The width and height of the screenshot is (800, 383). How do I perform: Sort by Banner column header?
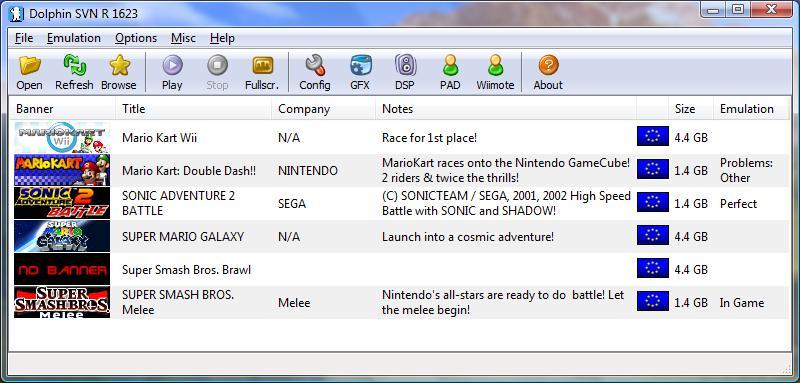(63, 109)
